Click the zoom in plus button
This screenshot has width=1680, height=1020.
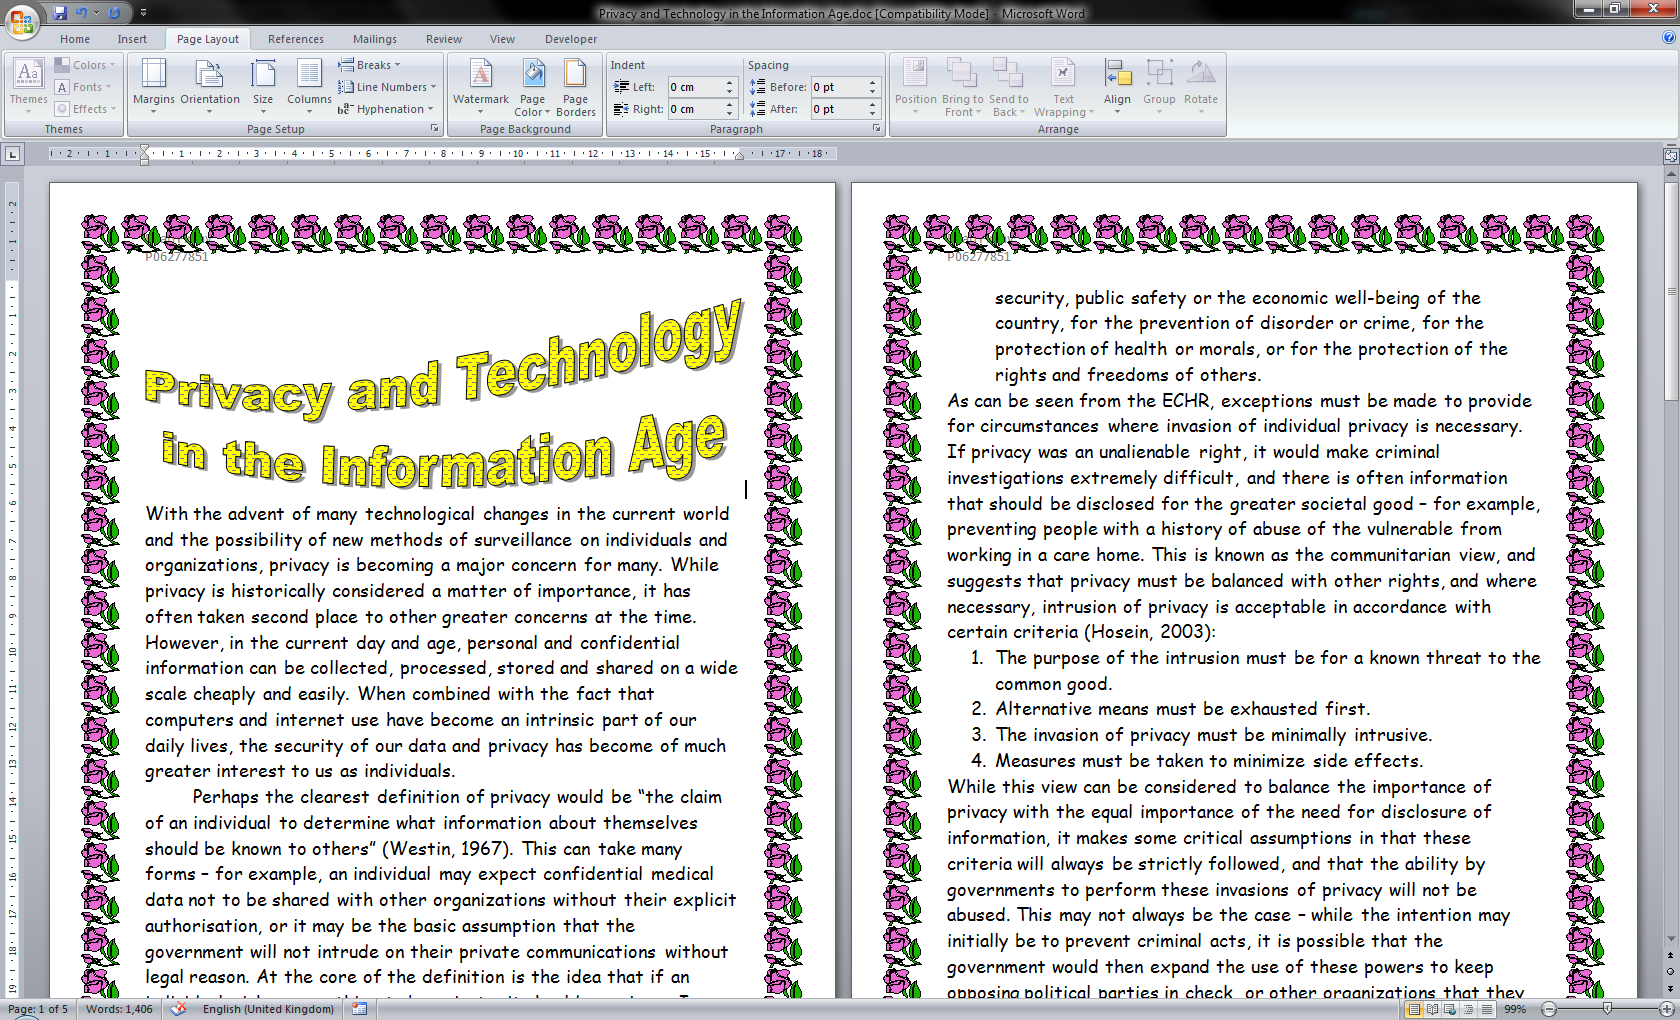point(1666,1009)
